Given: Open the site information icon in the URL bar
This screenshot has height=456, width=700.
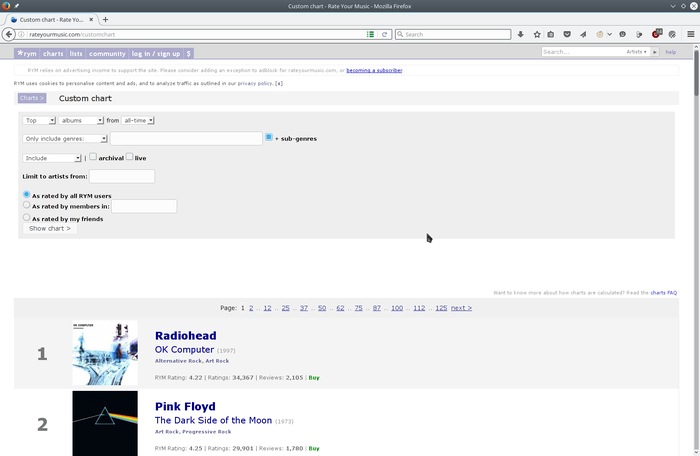Looking at the screenshot, I should click(x=21, y=34).
